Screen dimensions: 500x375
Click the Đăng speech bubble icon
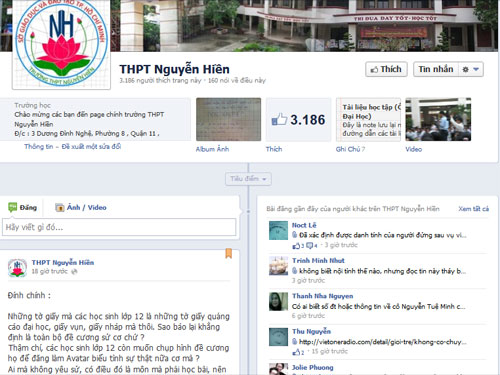point(13,207)
